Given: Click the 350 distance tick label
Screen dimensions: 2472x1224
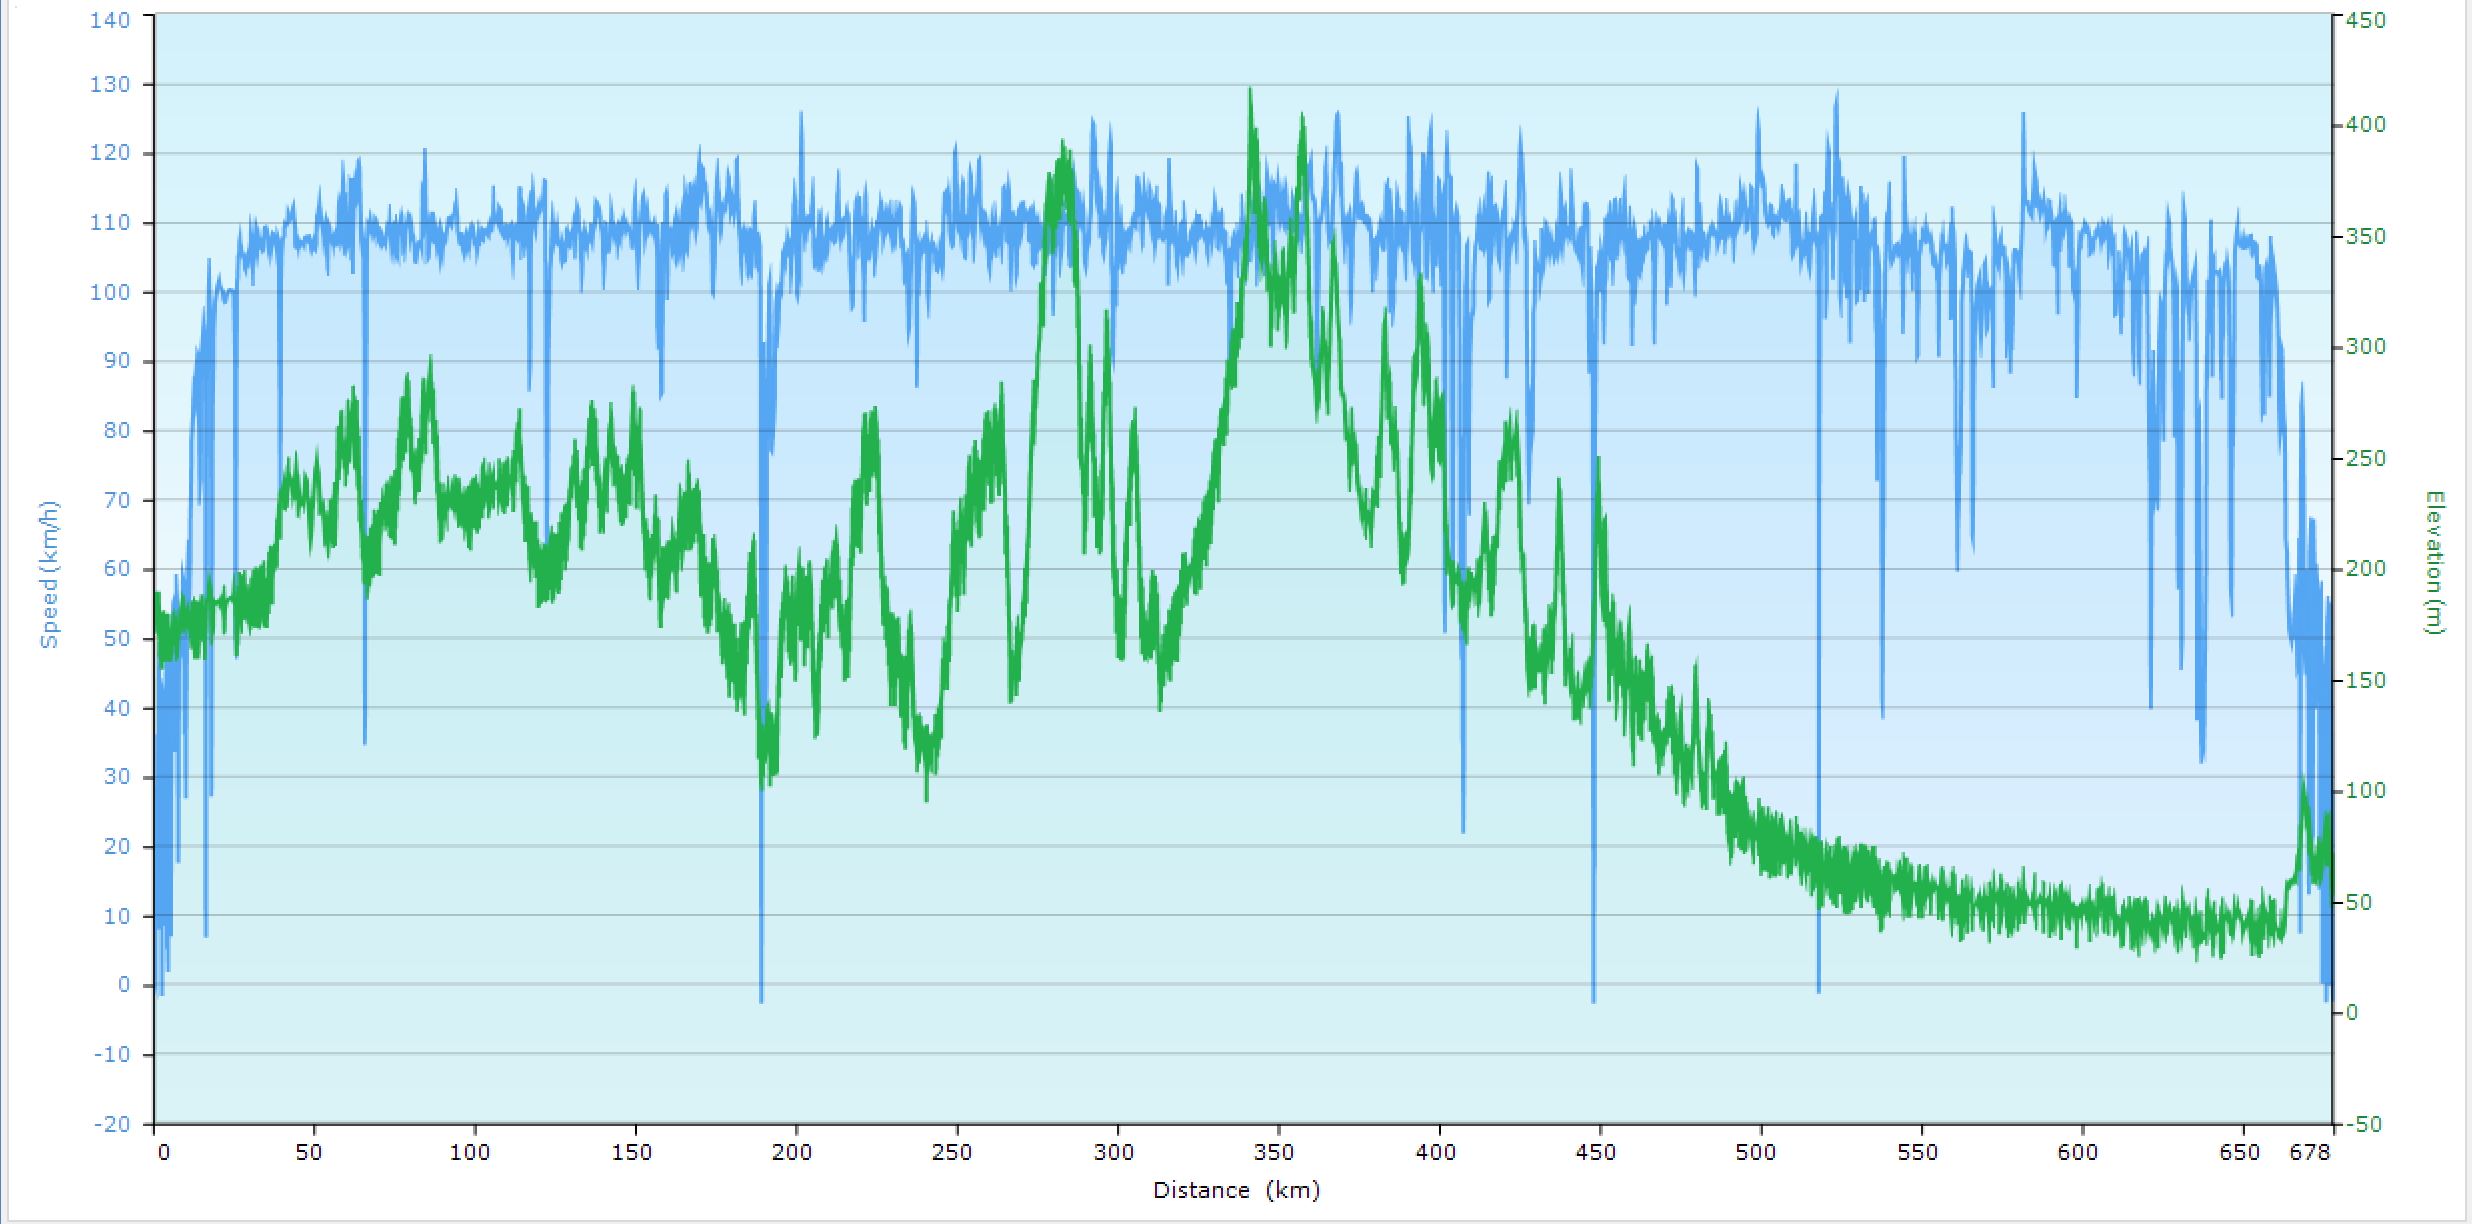Looking at the screenshot, I should (x=1274, y=1152).
